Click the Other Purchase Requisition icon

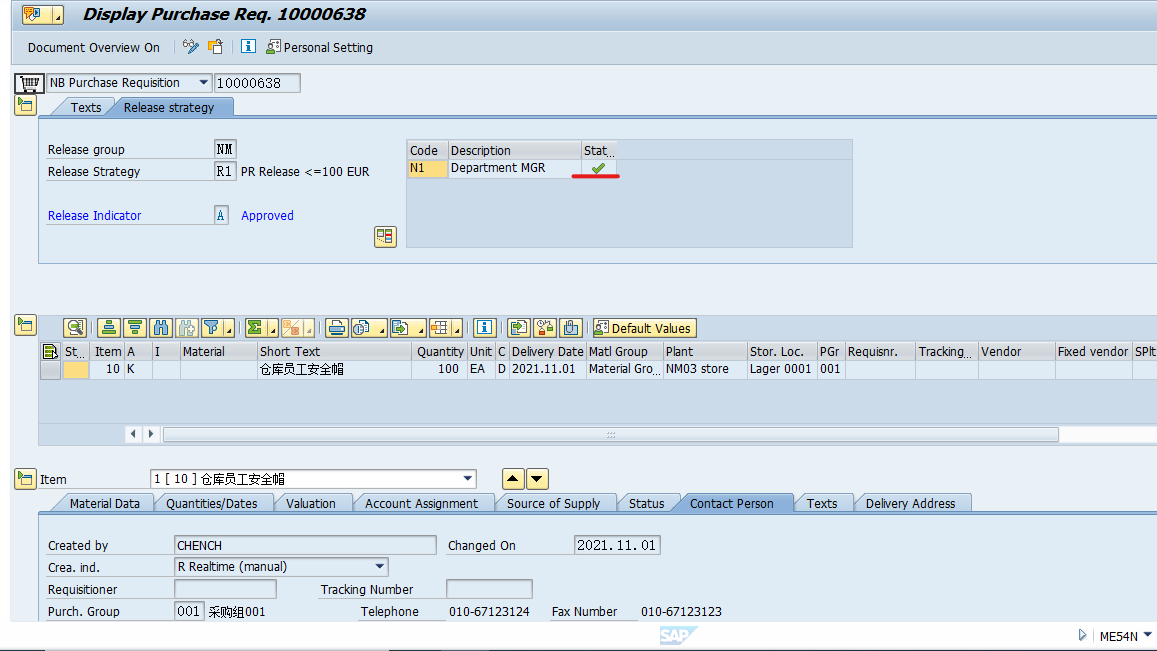pos(215,47)
